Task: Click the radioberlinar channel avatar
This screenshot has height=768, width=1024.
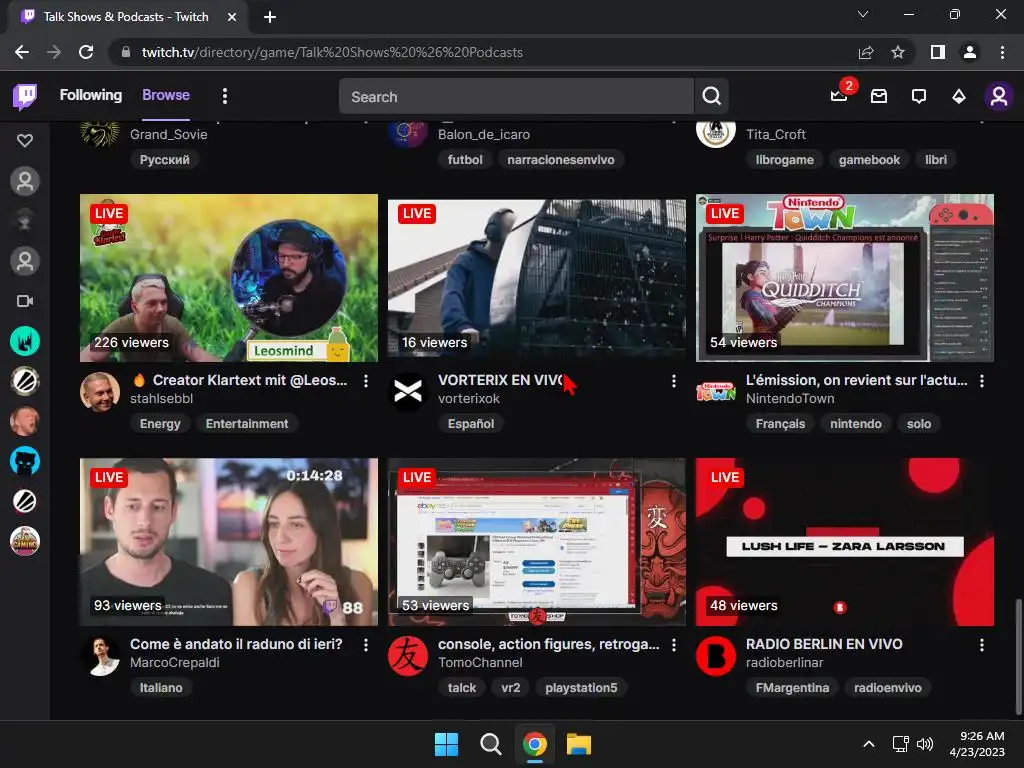Action: [x=716, y=656]
